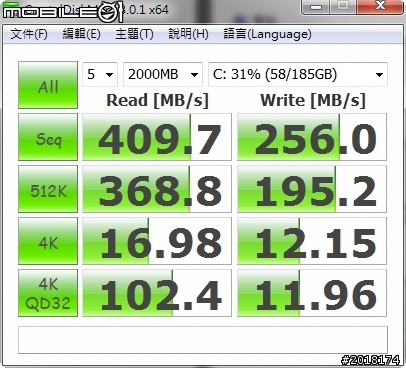This screenshot has height=368, width=406.
Task: Click the 4K QD32 read value 102.4
Action: [x=157, y=293]
